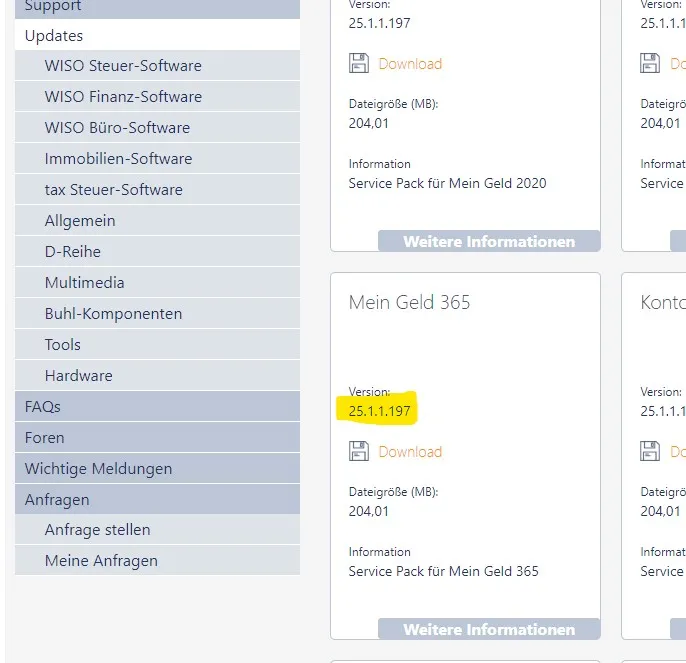The height and width of the screenshot is (663, 686).
Task: Click the floppy disk icon for Mein Geld 2020
Action: click(359, 64)
